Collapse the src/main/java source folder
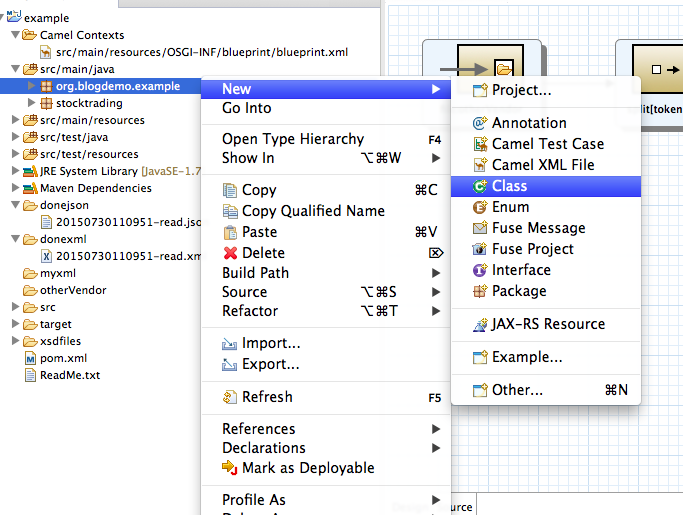Screen dimensions: 683x515 (x=15, y=68)
